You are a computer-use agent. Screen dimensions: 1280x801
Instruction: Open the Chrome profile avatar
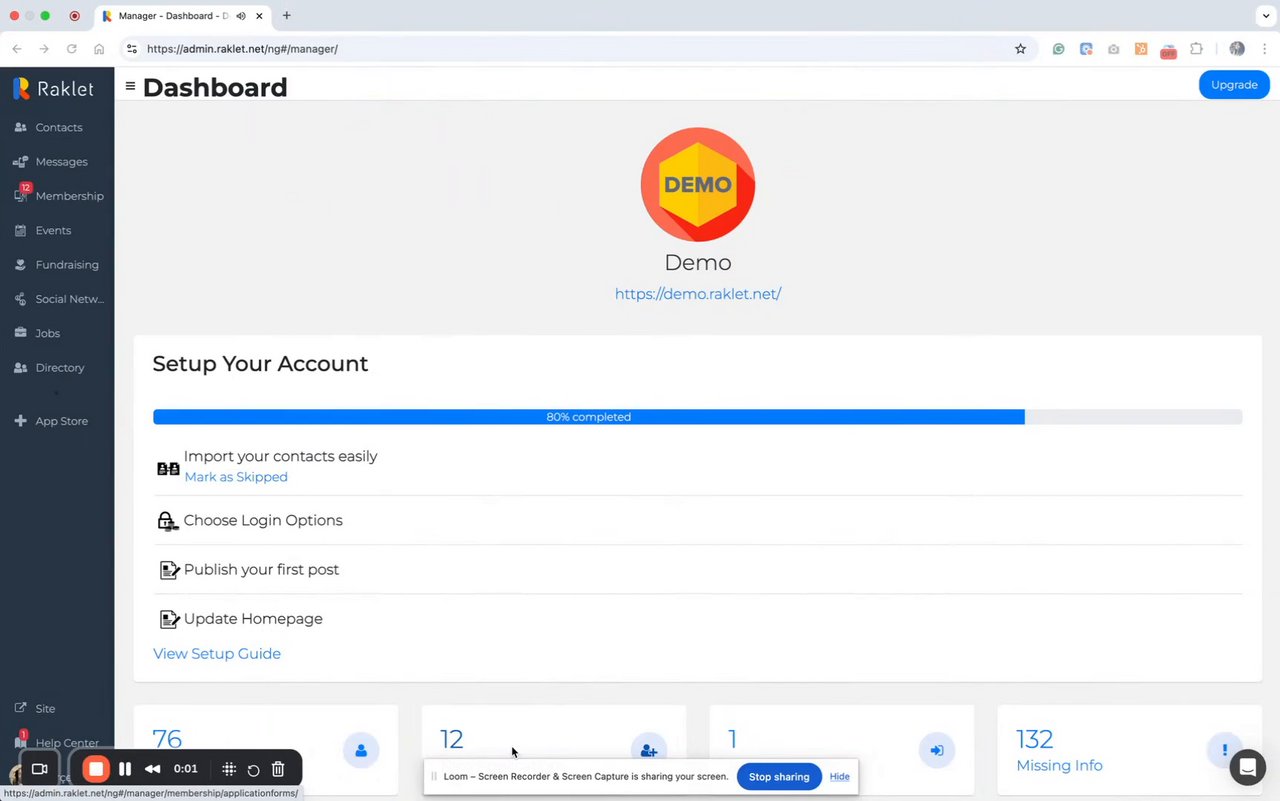pos(1237,49)
